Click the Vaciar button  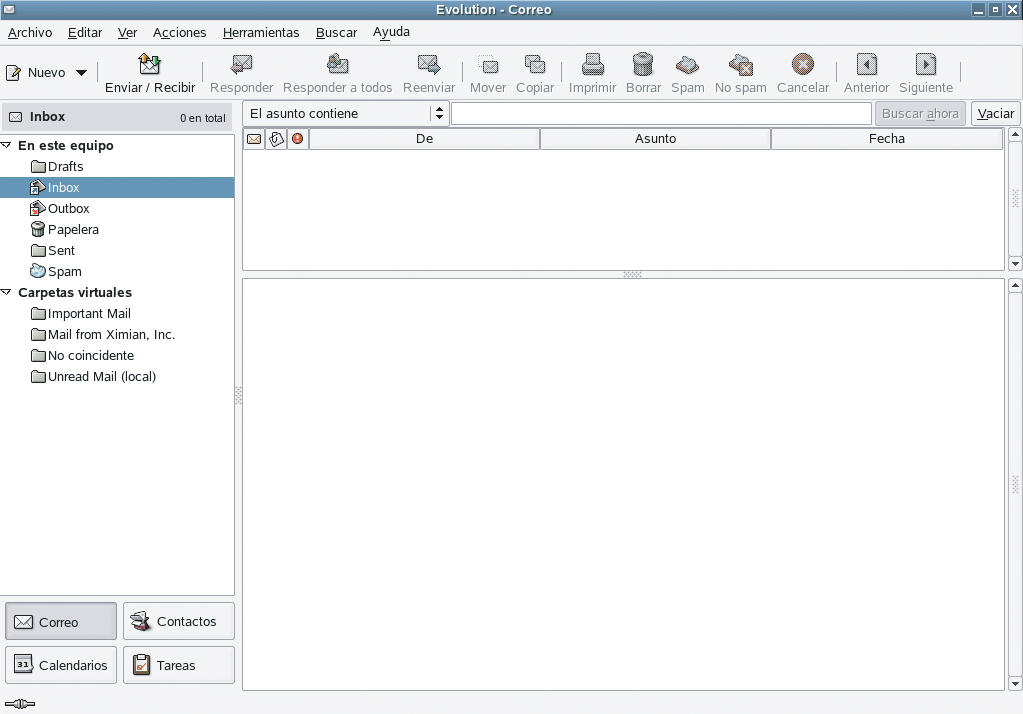coord(996,114)
